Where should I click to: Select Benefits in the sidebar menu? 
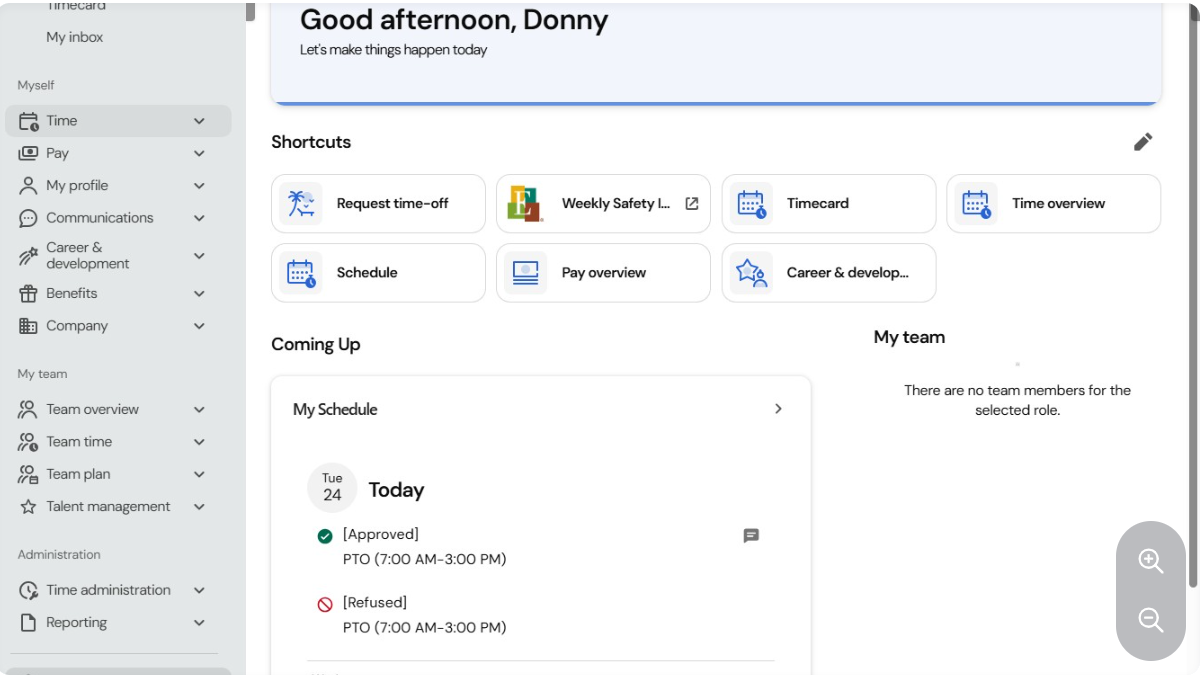tap(118, 294)
